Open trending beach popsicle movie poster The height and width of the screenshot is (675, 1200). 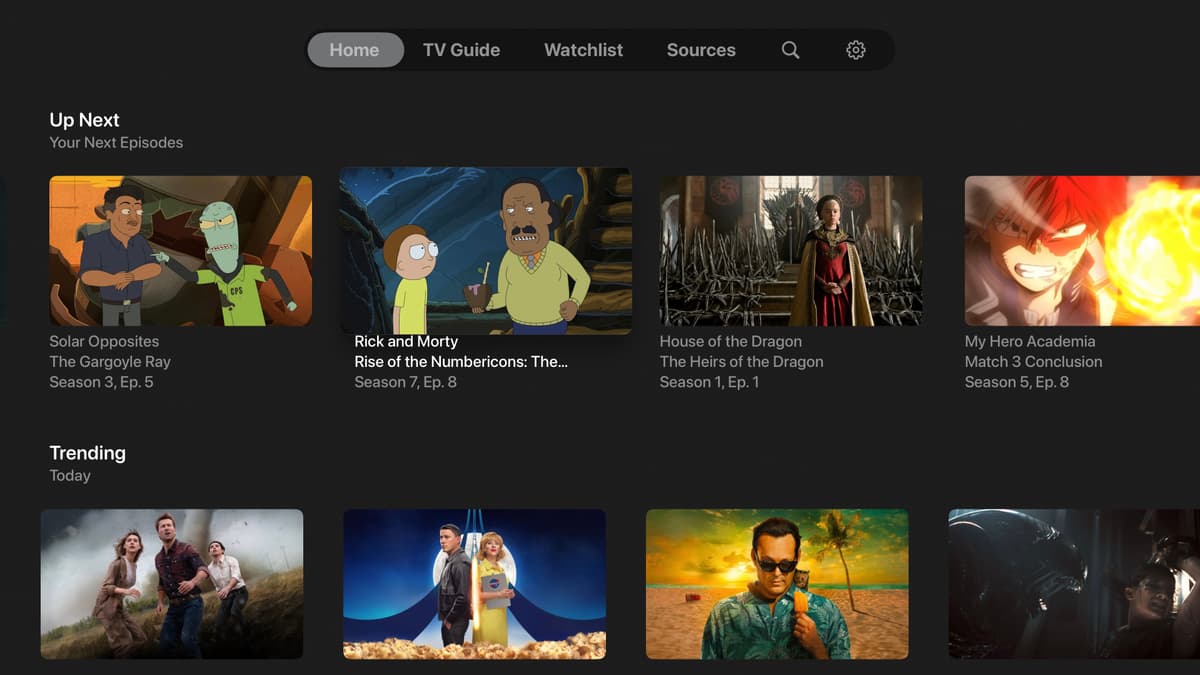click(777, 584)
